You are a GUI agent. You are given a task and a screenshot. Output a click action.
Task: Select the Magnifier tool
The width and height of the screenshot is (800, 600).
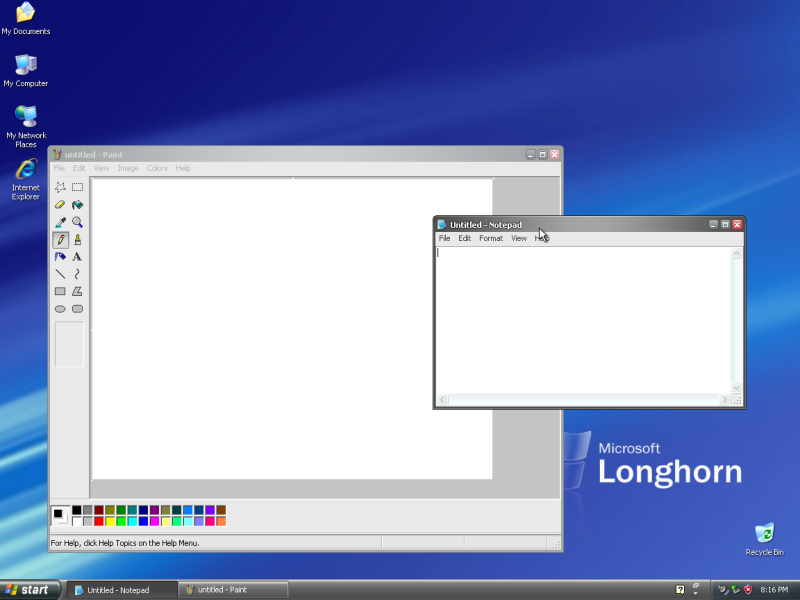77,221
